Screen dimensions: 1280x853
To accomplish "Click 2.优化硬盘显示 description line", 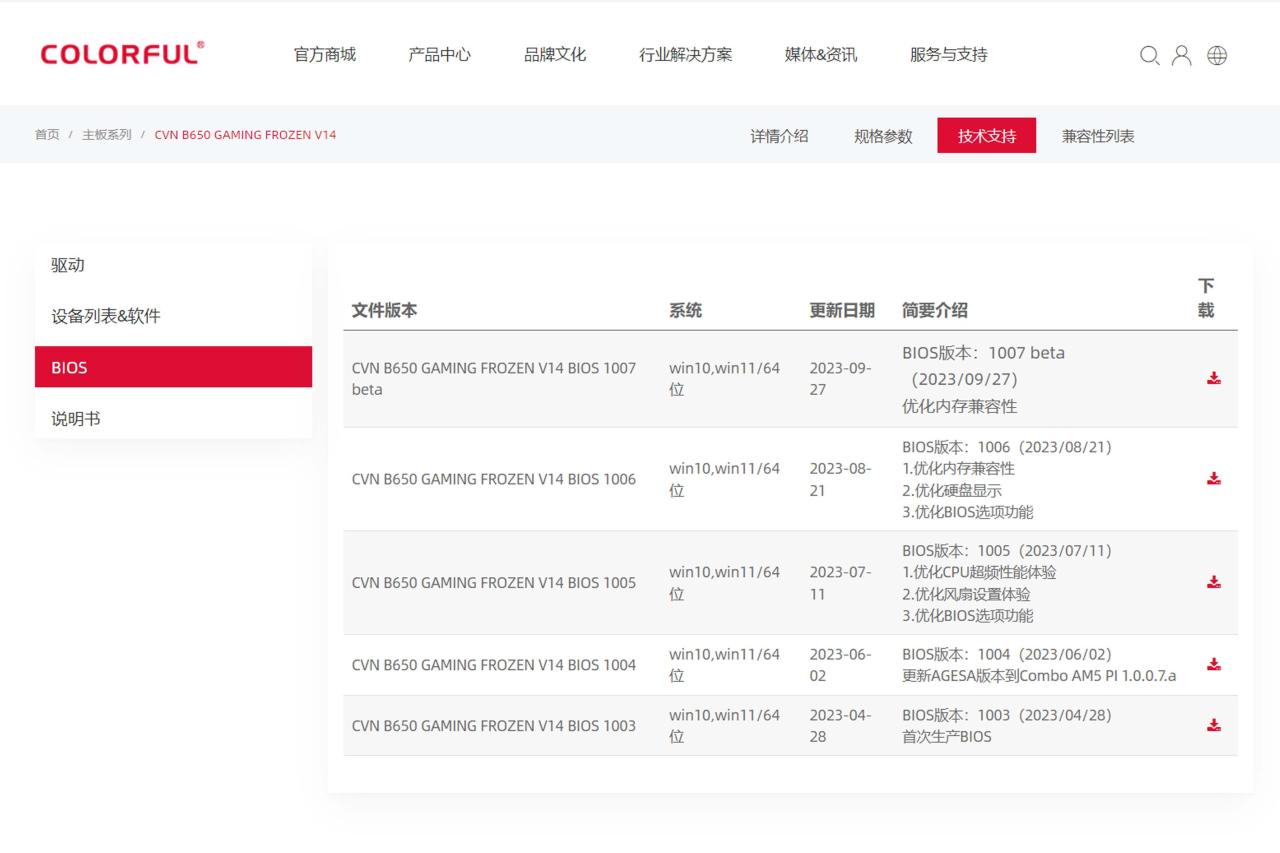I will coord(952,490).
